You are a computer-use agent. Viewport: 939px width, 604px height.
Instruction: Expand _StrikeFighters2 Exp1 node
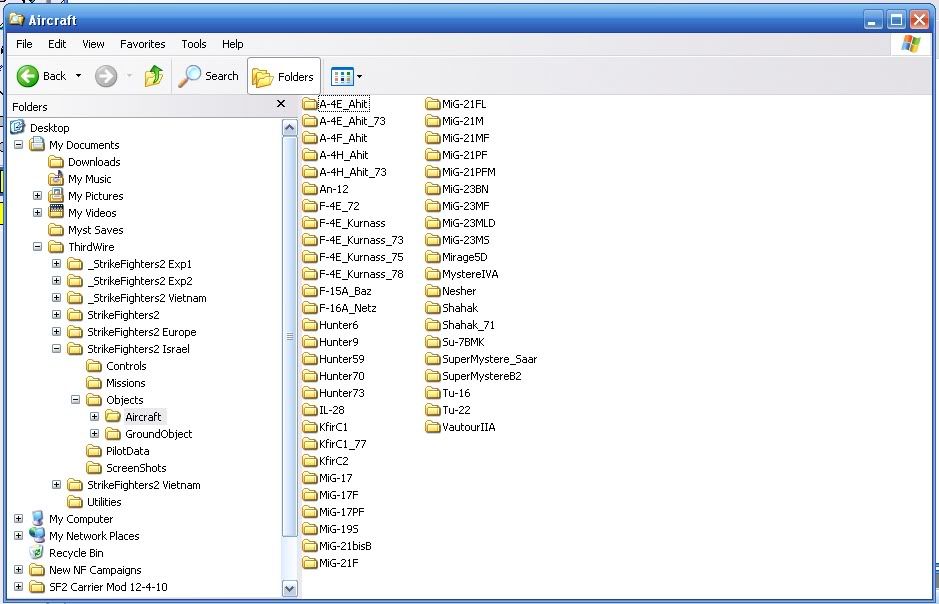click(56, 263)
